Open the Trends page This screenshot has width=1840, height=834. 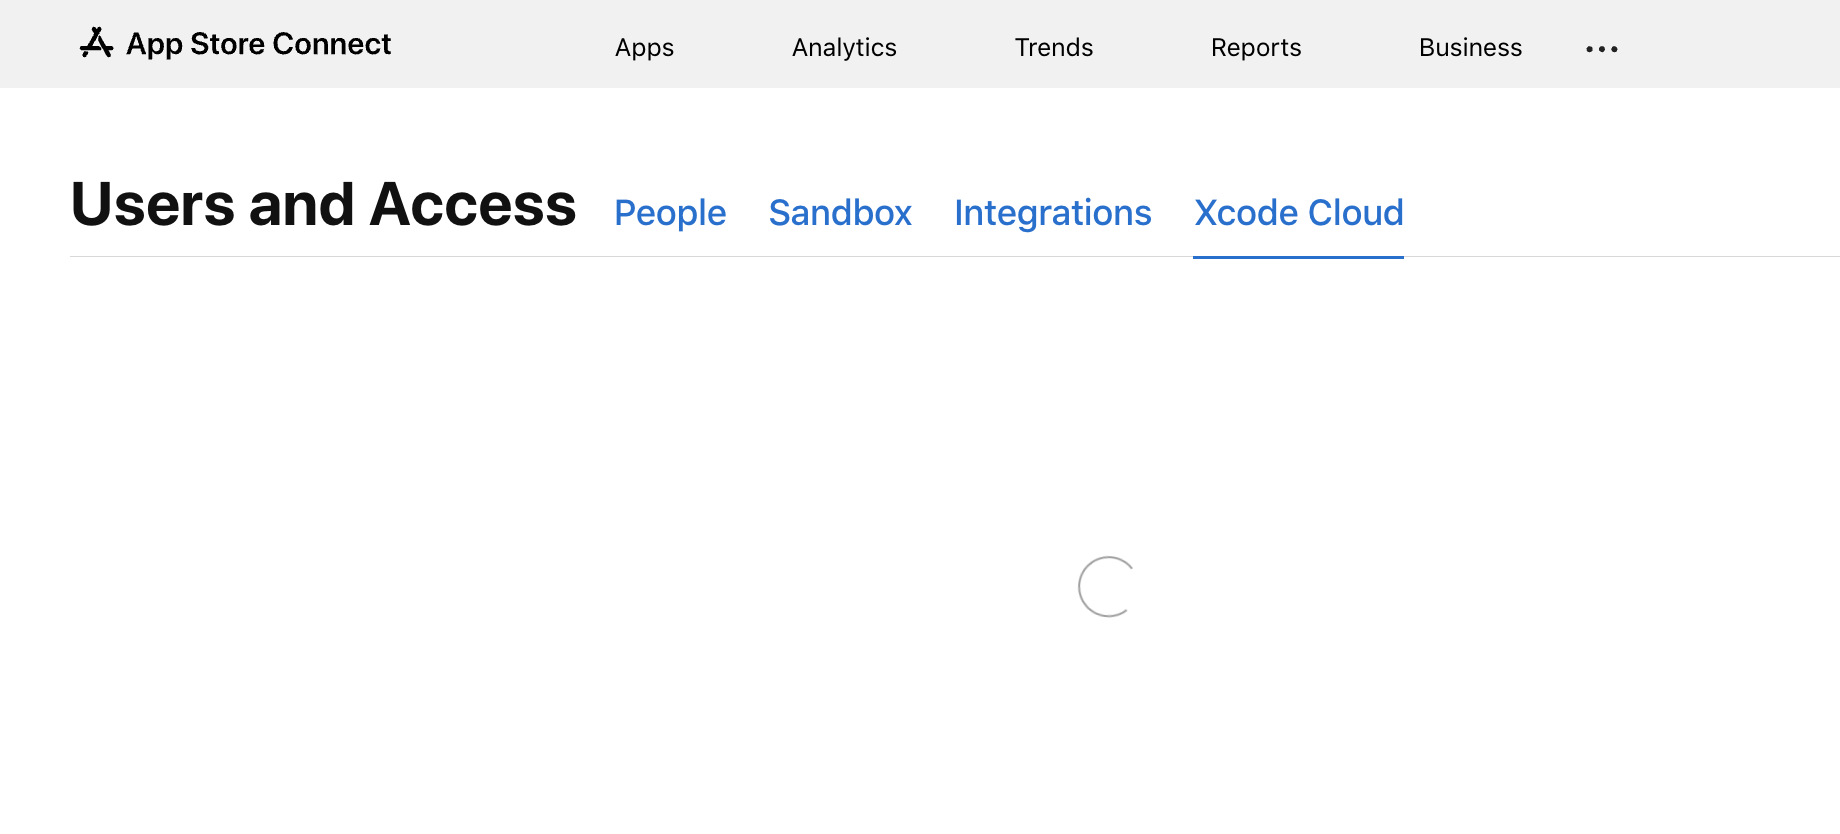(1054, 47)
